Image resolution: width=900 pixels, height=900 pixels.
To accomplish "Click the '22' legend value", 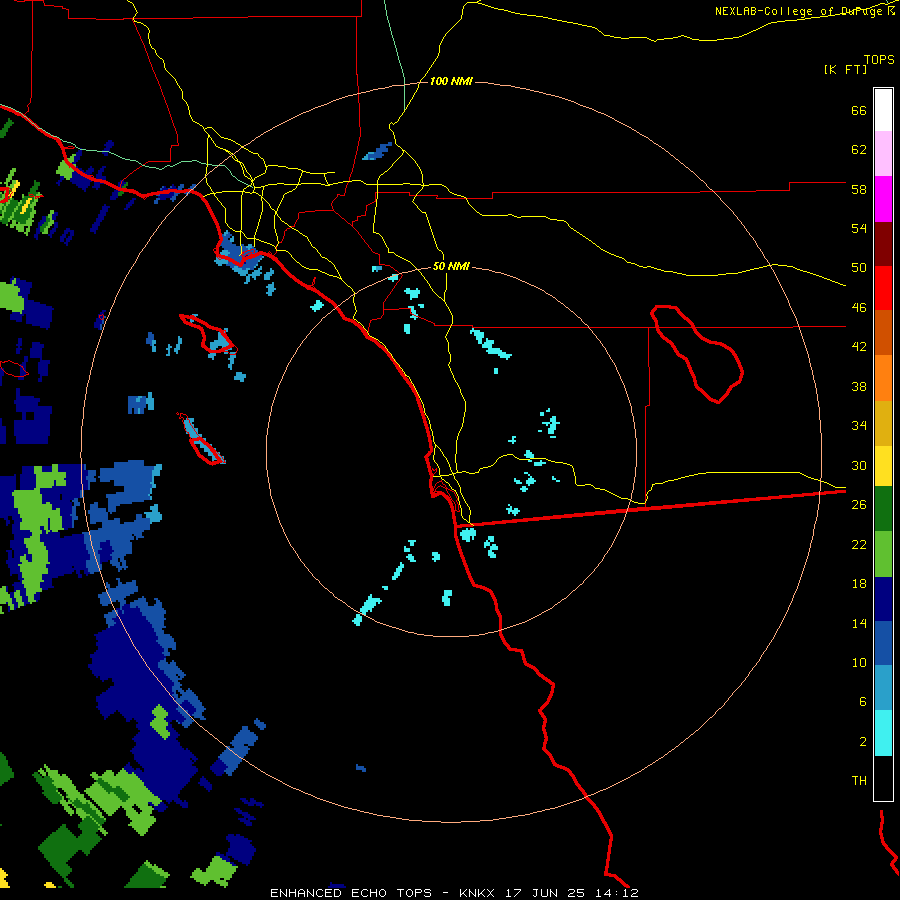I will point(859,544).
